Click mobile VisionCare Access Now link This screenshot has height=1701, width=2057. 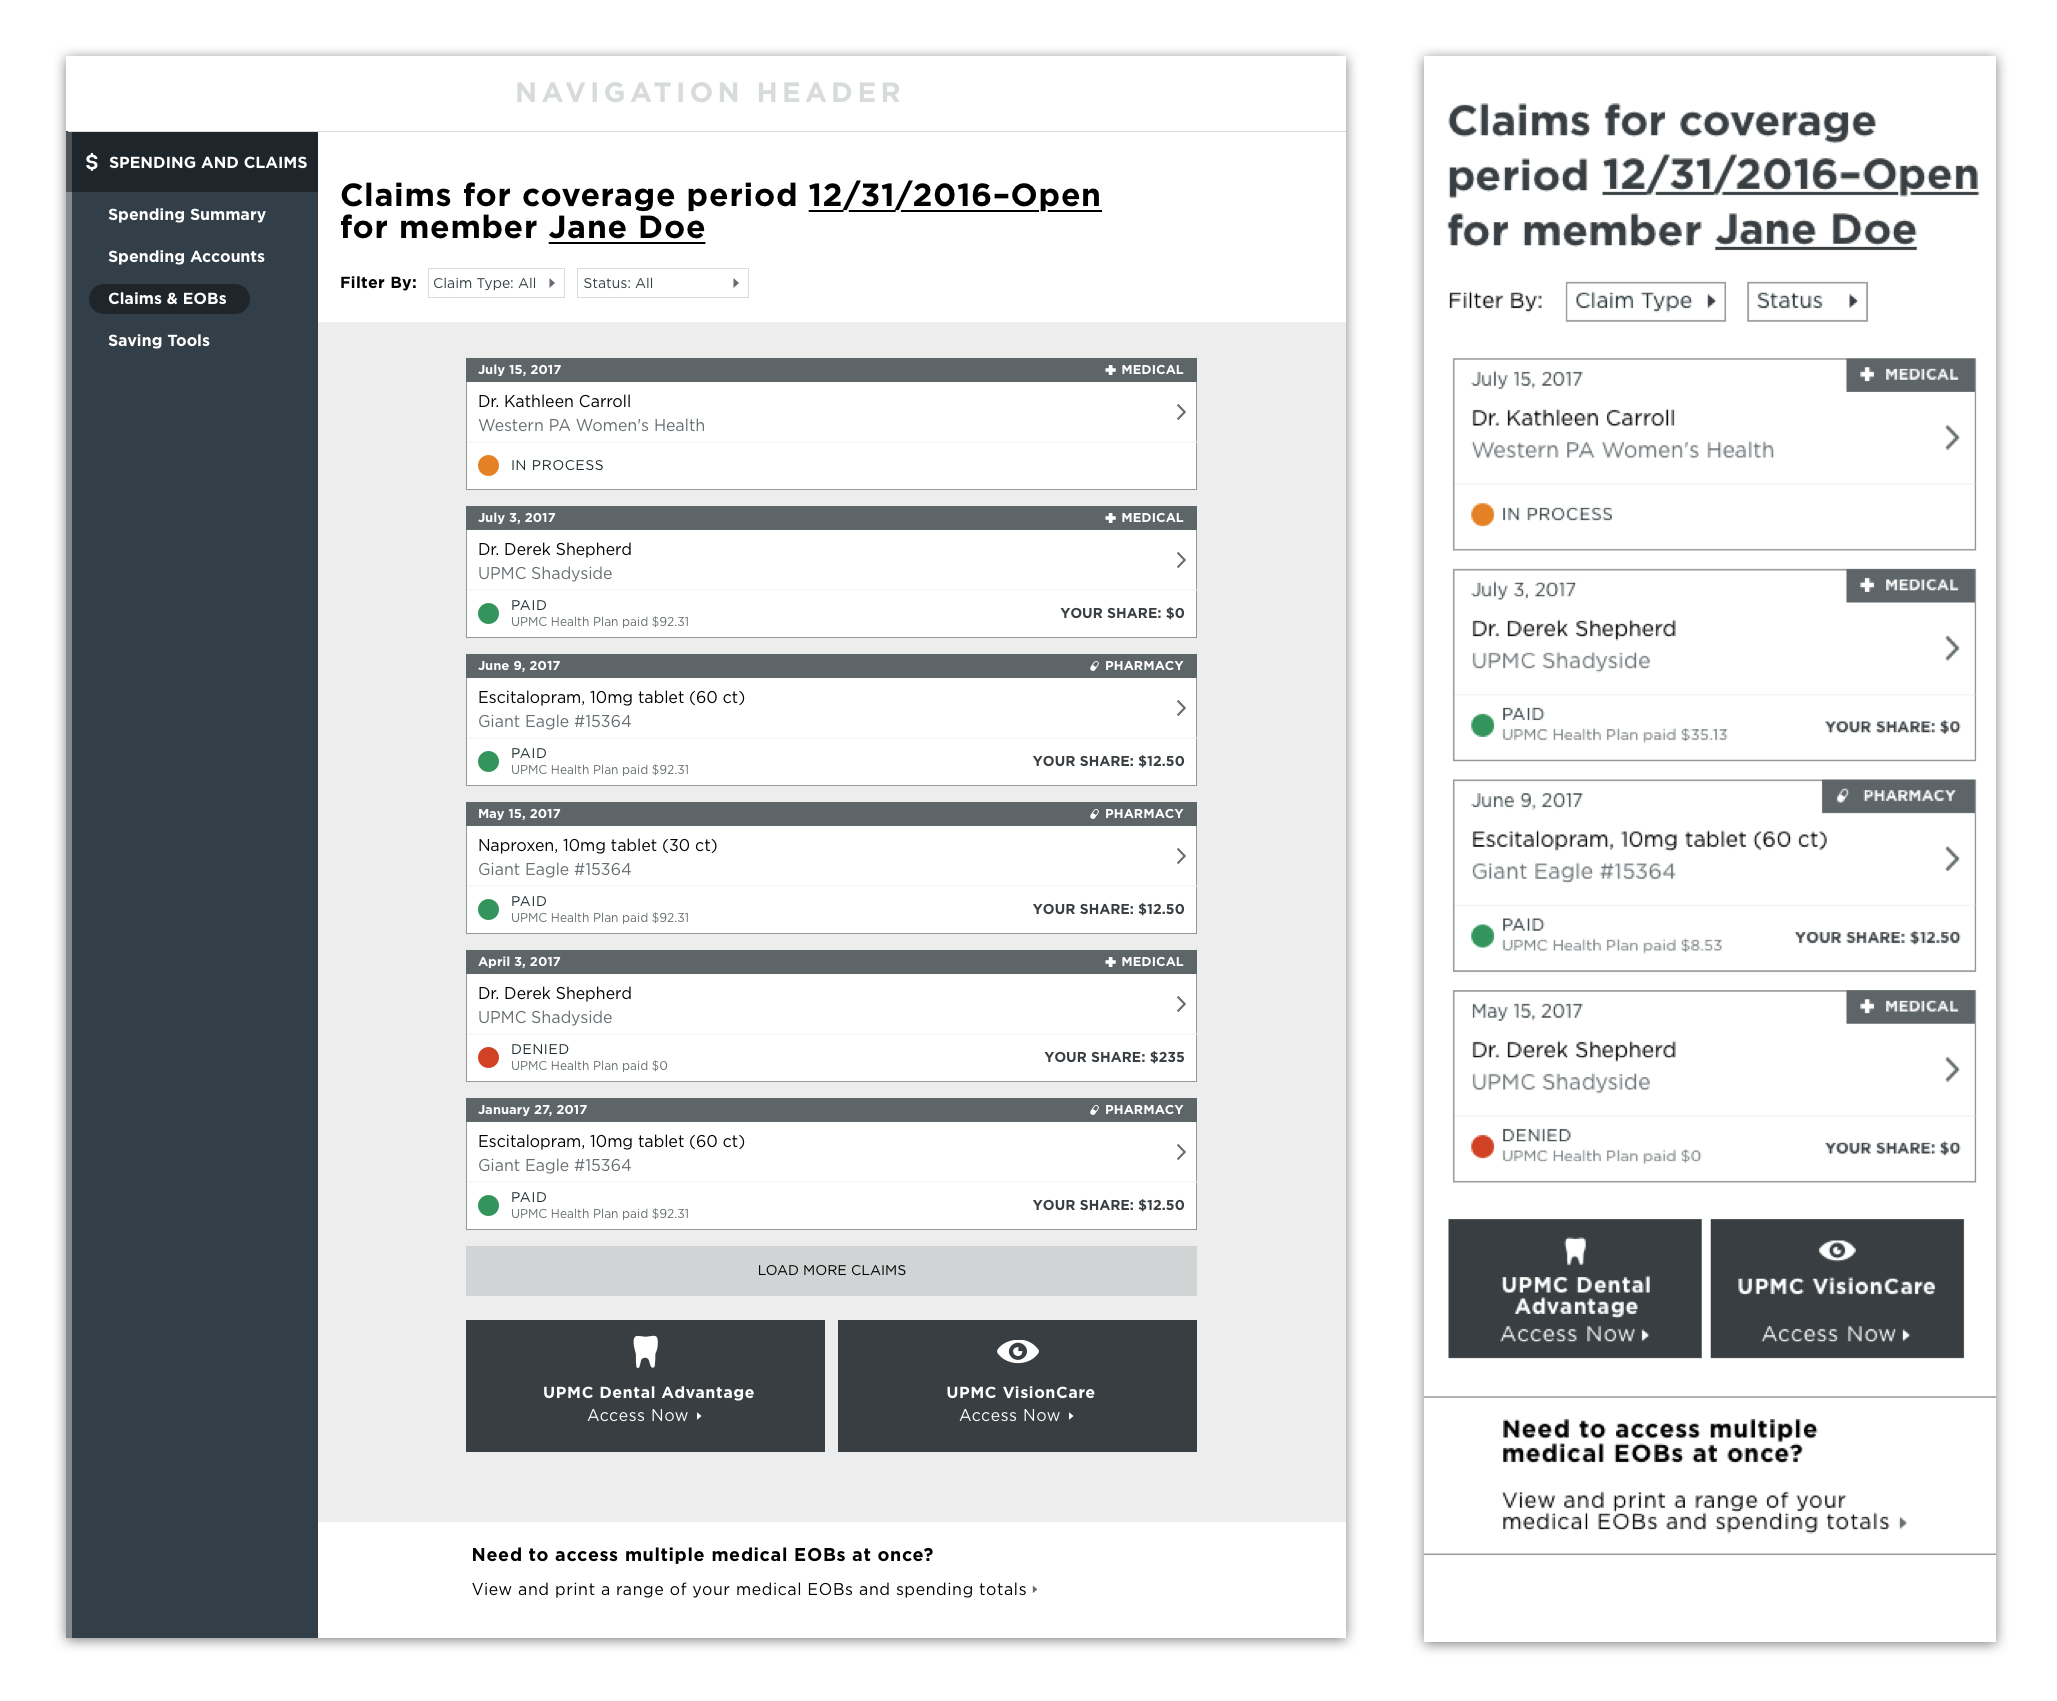click(1836, 1335)
